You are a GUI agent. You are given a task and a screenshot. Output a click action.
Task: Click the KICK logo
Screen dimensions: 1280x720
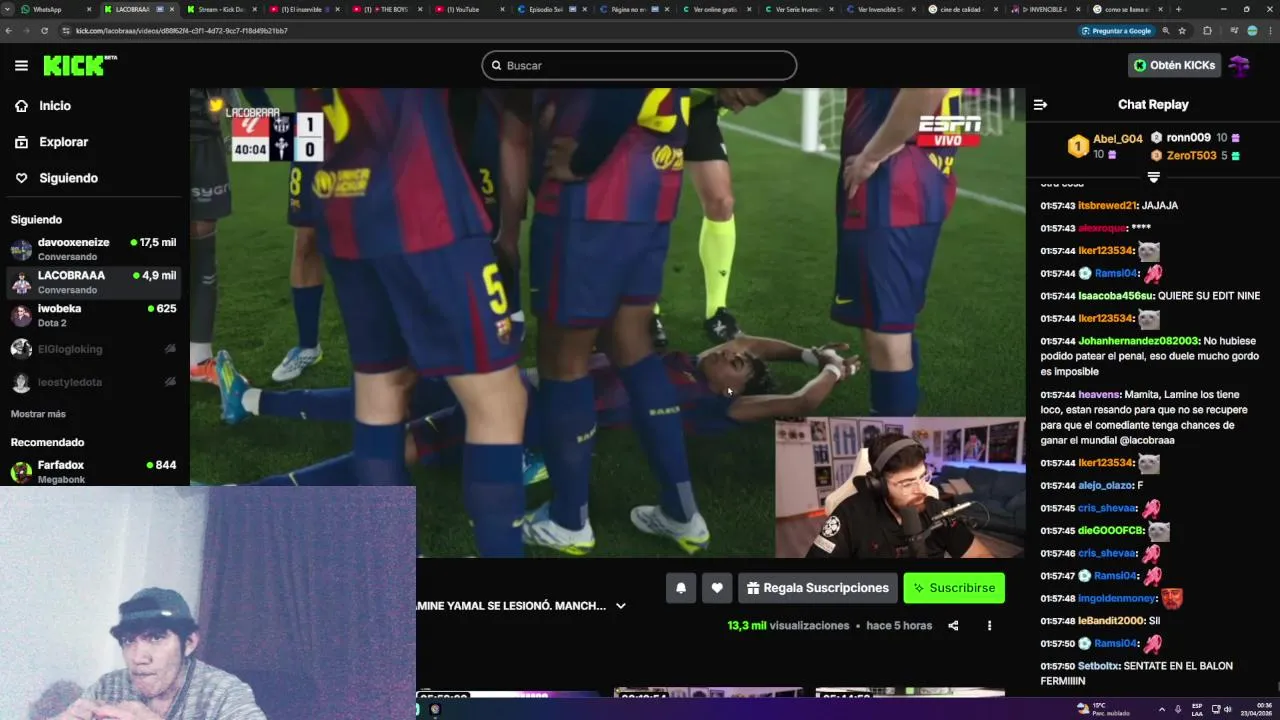[80, 65]
